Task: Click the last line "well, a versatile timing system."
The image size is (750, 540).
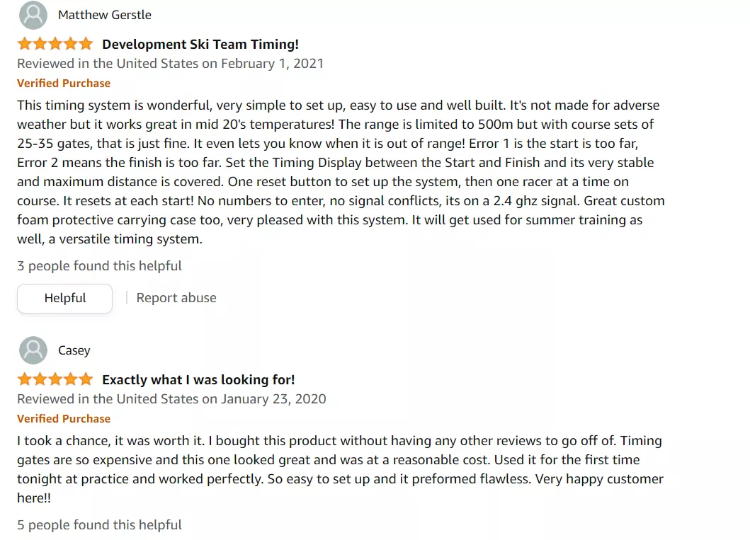Action: point(109,239)
